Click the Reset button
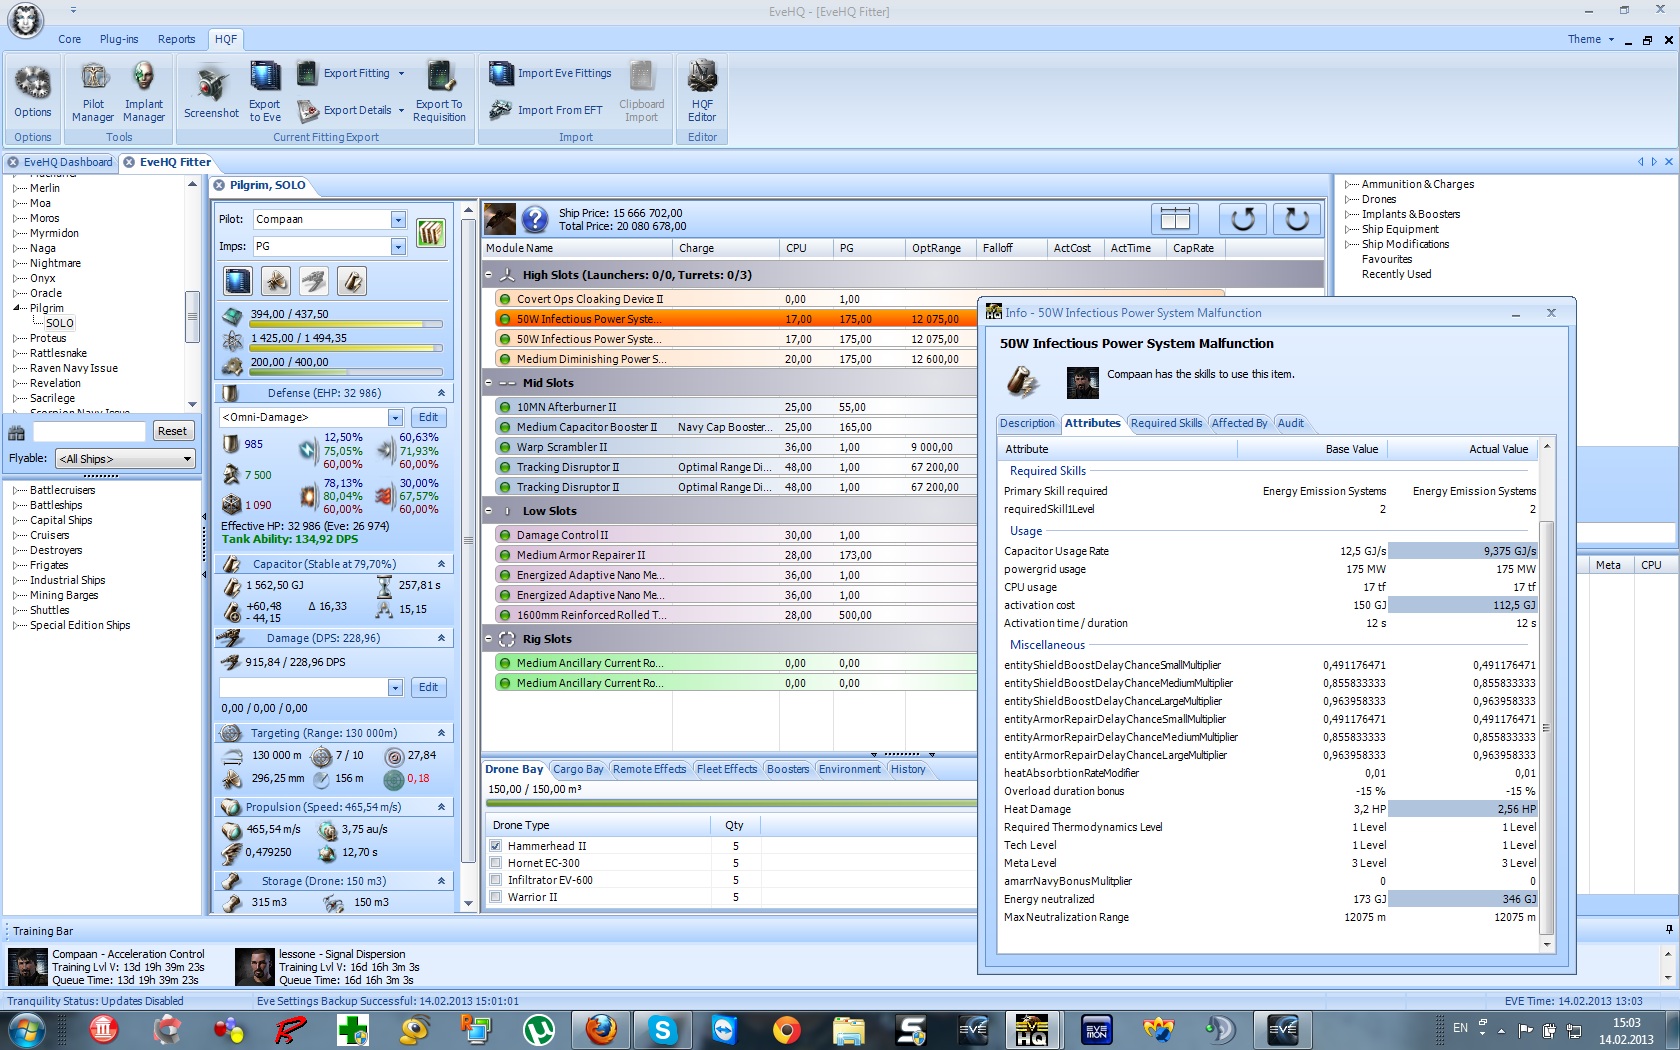Viewport: 1680px width, 1050px height. [172, 431]
